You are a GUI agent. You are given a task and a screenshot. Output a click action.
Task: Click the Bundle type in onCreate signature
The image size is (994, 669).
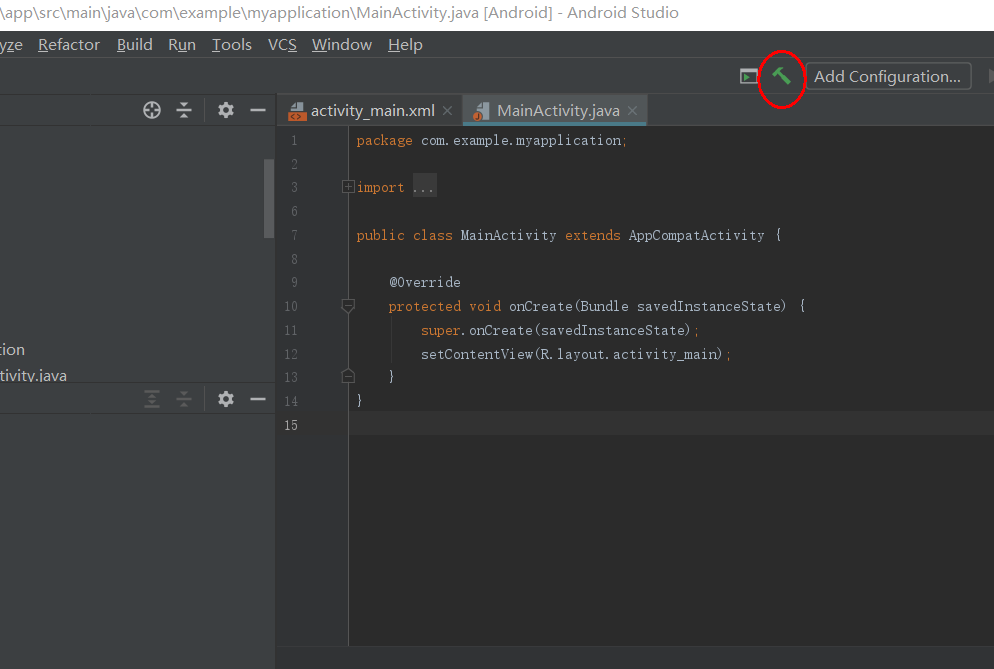click(x=604, y=306)
